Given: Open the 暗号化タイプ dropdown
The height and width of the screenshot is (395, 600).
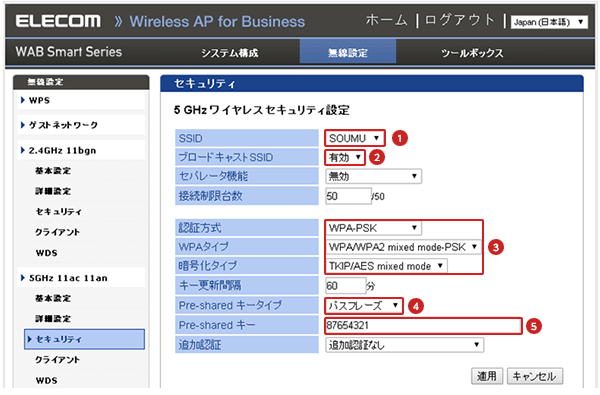Looking at the screenshot, I should [386, 266].
